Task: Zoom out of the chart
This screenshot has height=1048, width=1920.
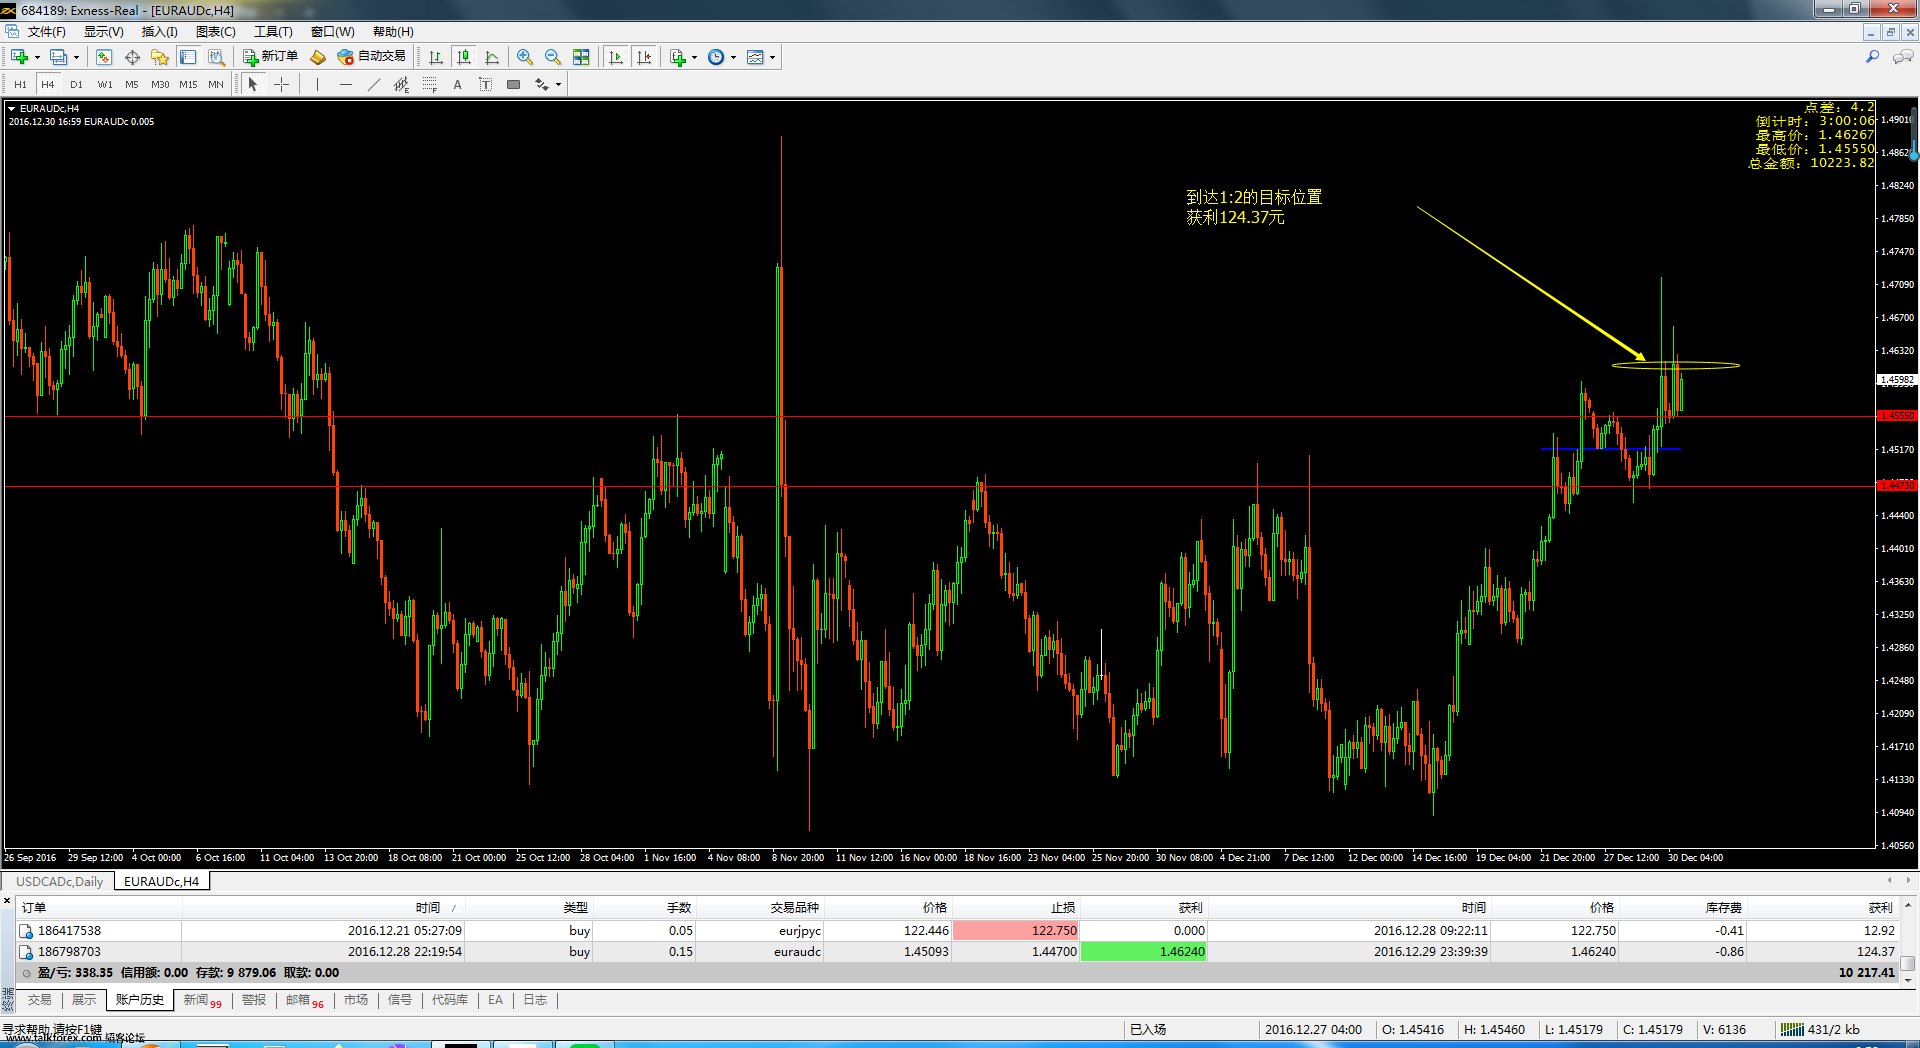Action: click(x=553, y=57)
